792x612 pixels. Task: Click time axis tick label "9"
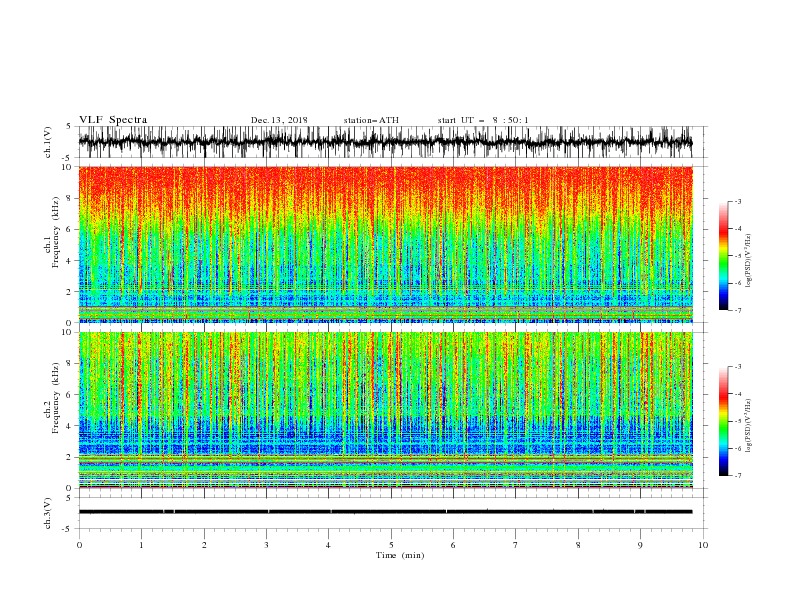pos(640,545)
